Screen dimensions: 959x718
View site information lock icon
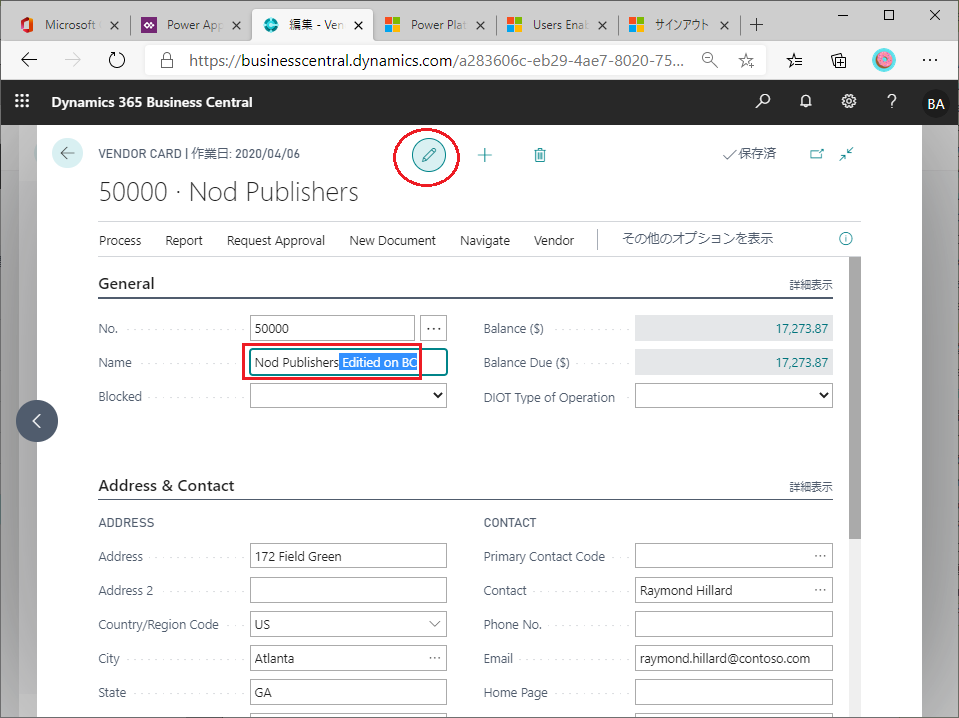[166, 60]
